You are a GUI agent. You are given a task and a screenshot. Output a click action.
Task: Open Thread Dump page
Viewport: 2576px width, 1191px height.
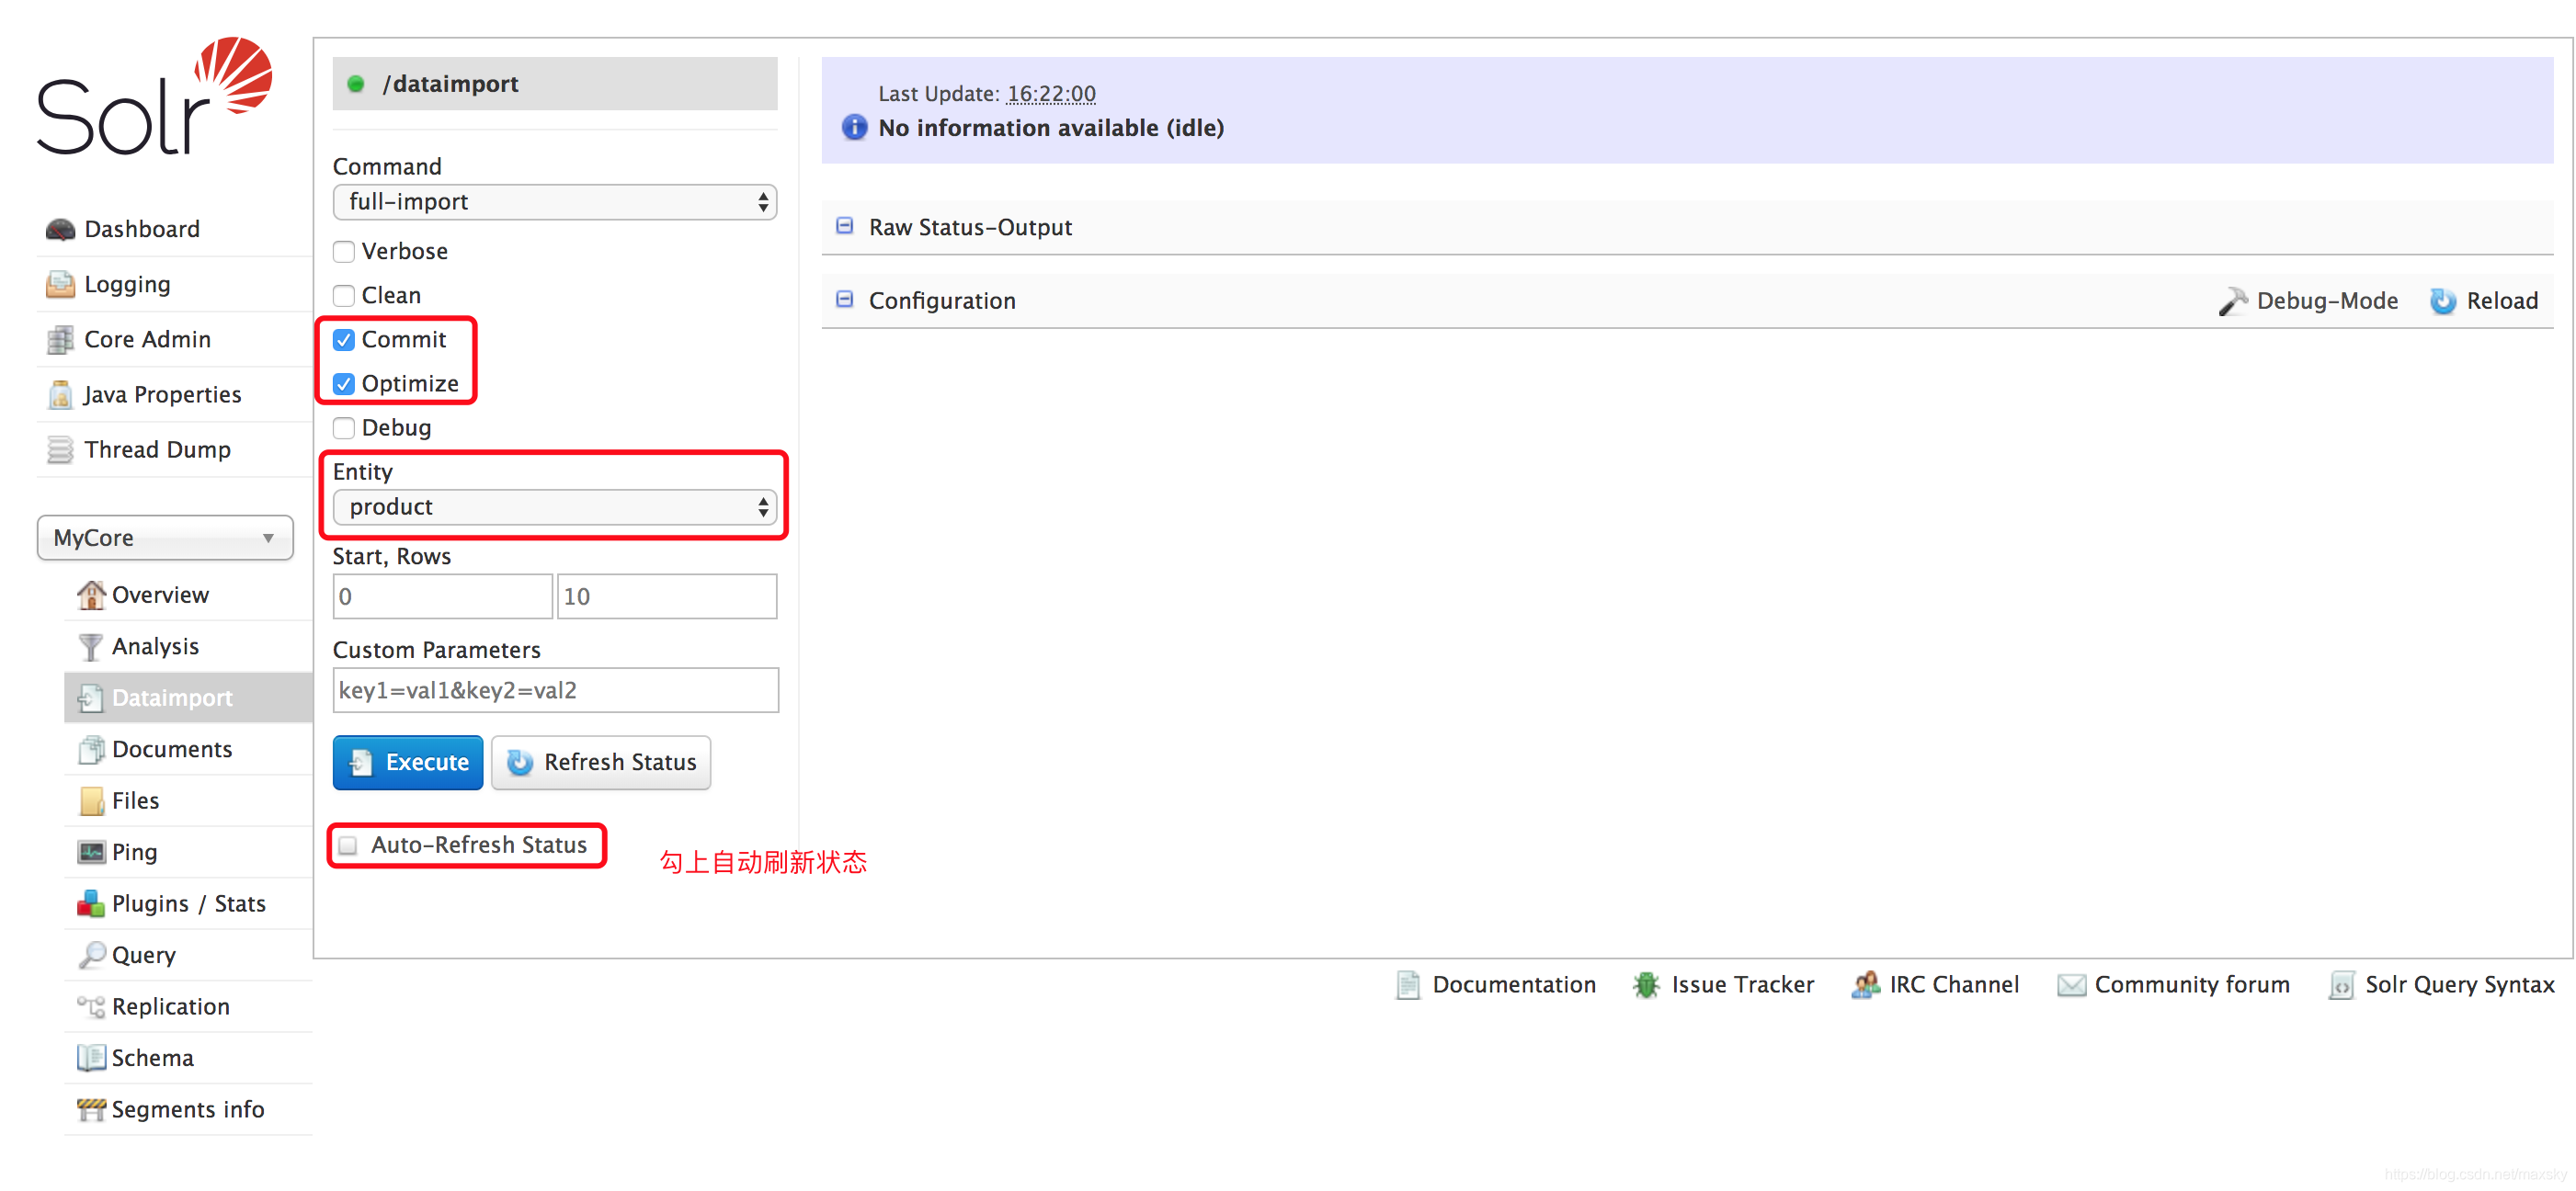(157, 449)
